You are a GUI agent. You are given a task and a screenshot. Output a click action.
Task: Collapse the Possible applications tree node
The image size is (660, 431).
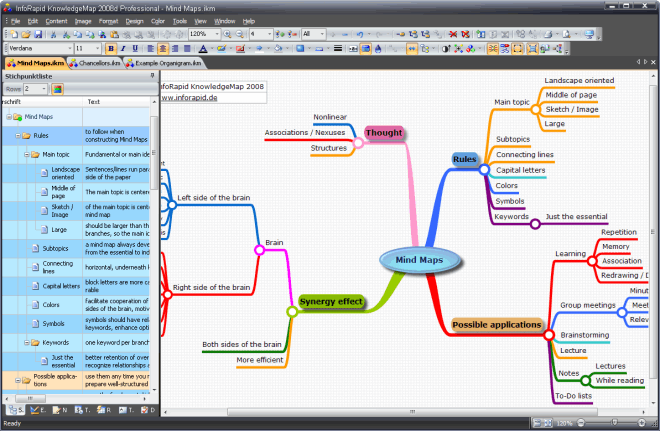coord(18,380)
